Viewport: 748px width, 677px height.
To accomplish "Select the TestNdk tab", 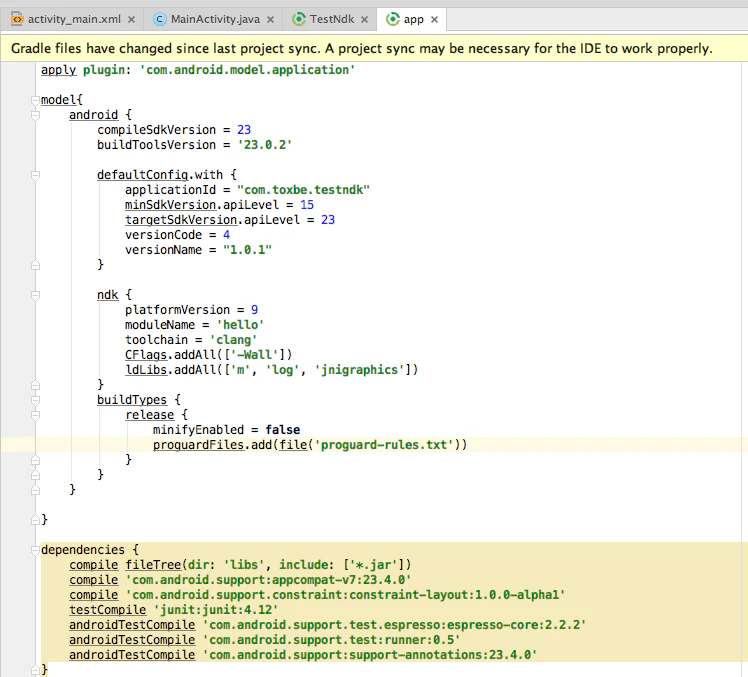I will pyautogui.click(x=332, y=19).
